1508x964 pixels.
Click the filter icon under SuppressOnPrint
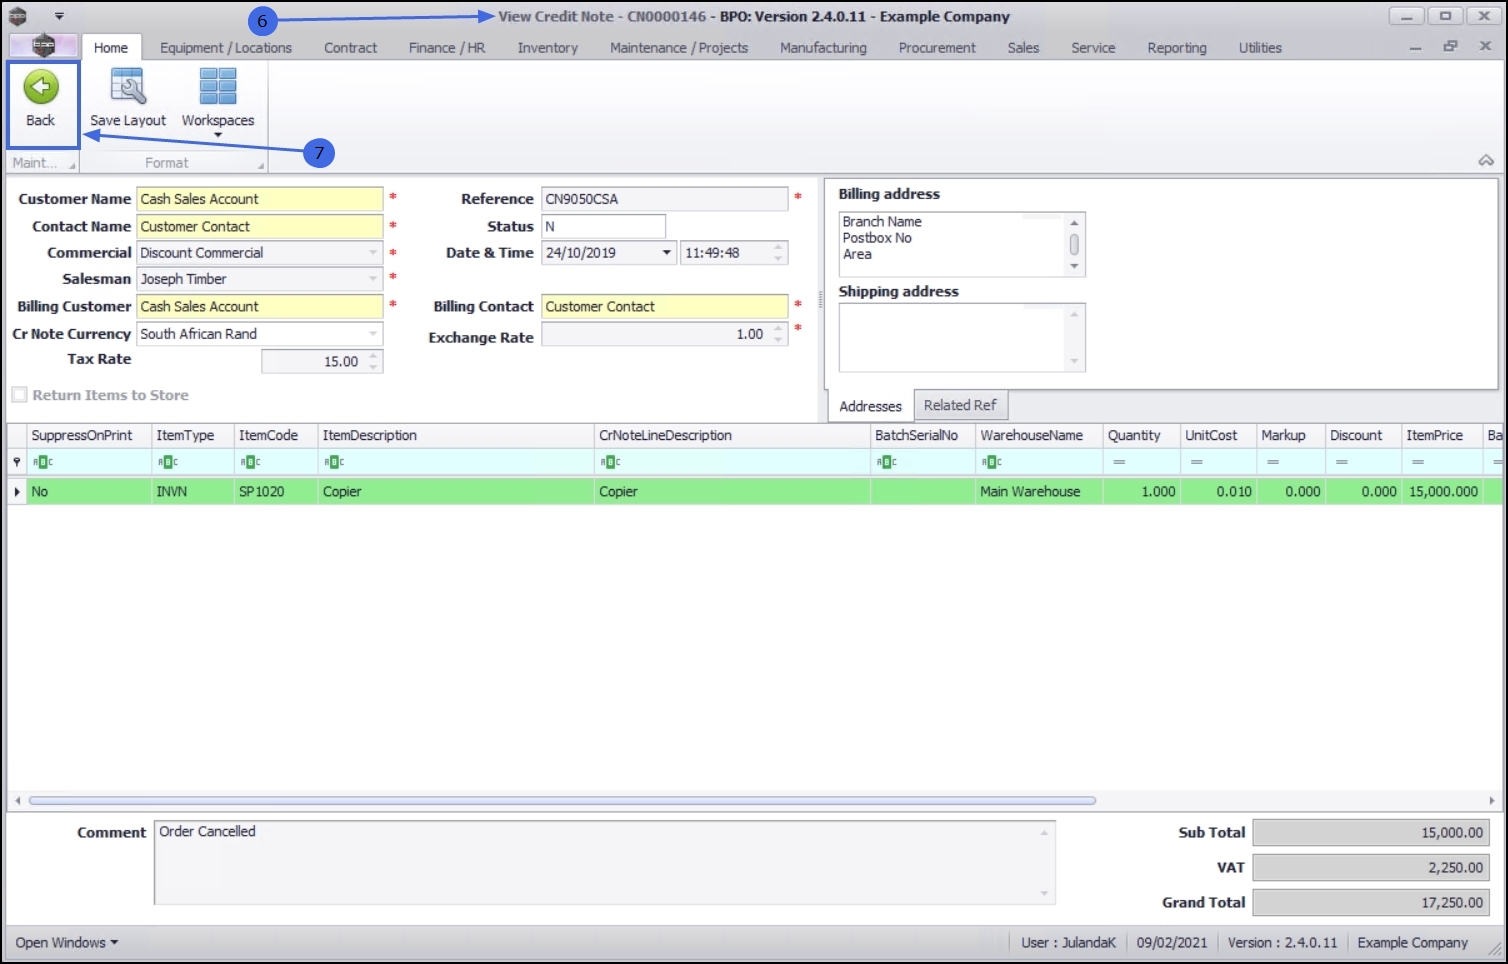(43, 462)
